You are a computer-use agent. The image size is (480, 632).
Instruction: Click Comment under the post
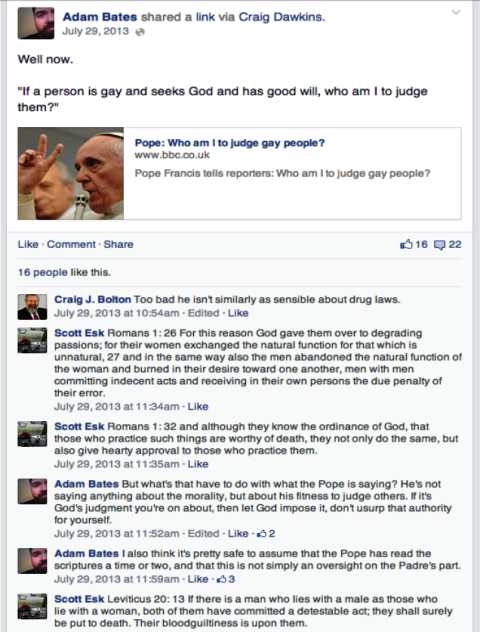point(71,244)
